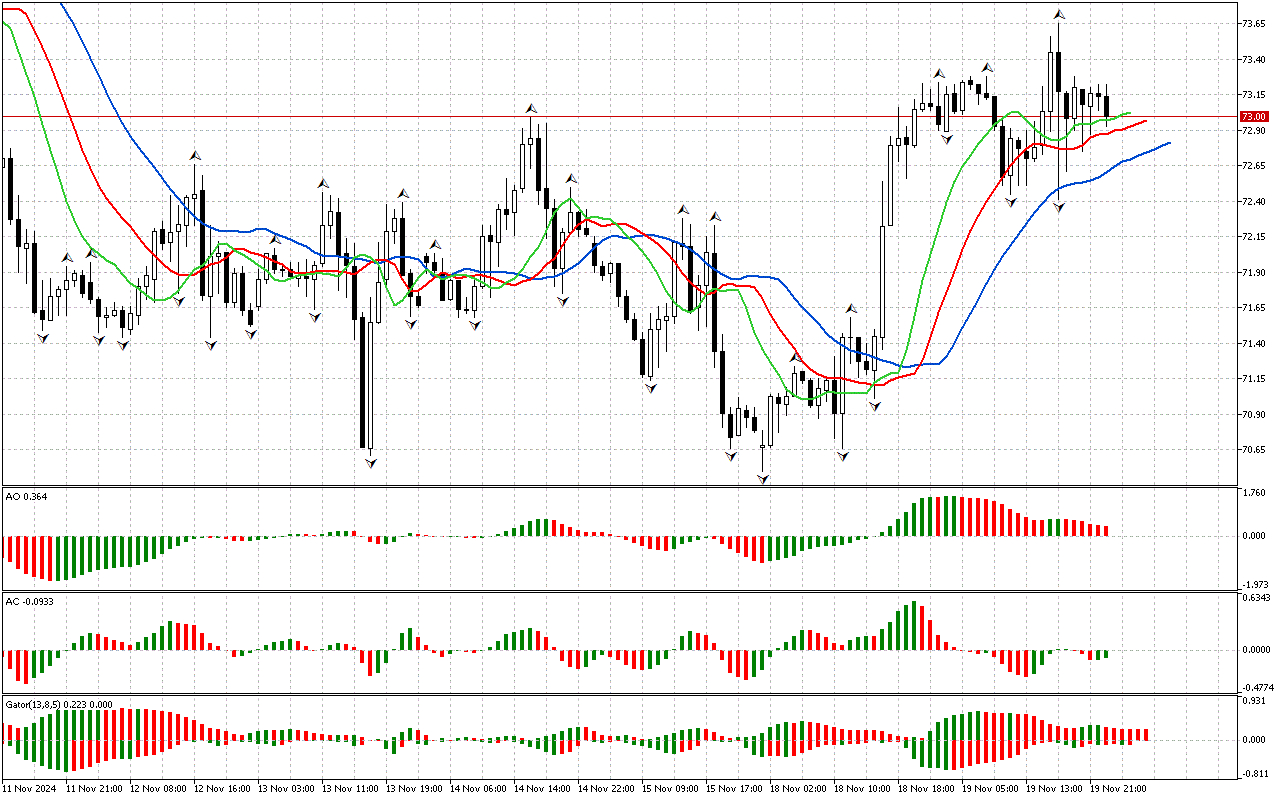Image resolution: width=1280 pixels, height=800 pixels.
Task: Select the 19 Nov 13:00 time label
Action: click(1055, 789)
